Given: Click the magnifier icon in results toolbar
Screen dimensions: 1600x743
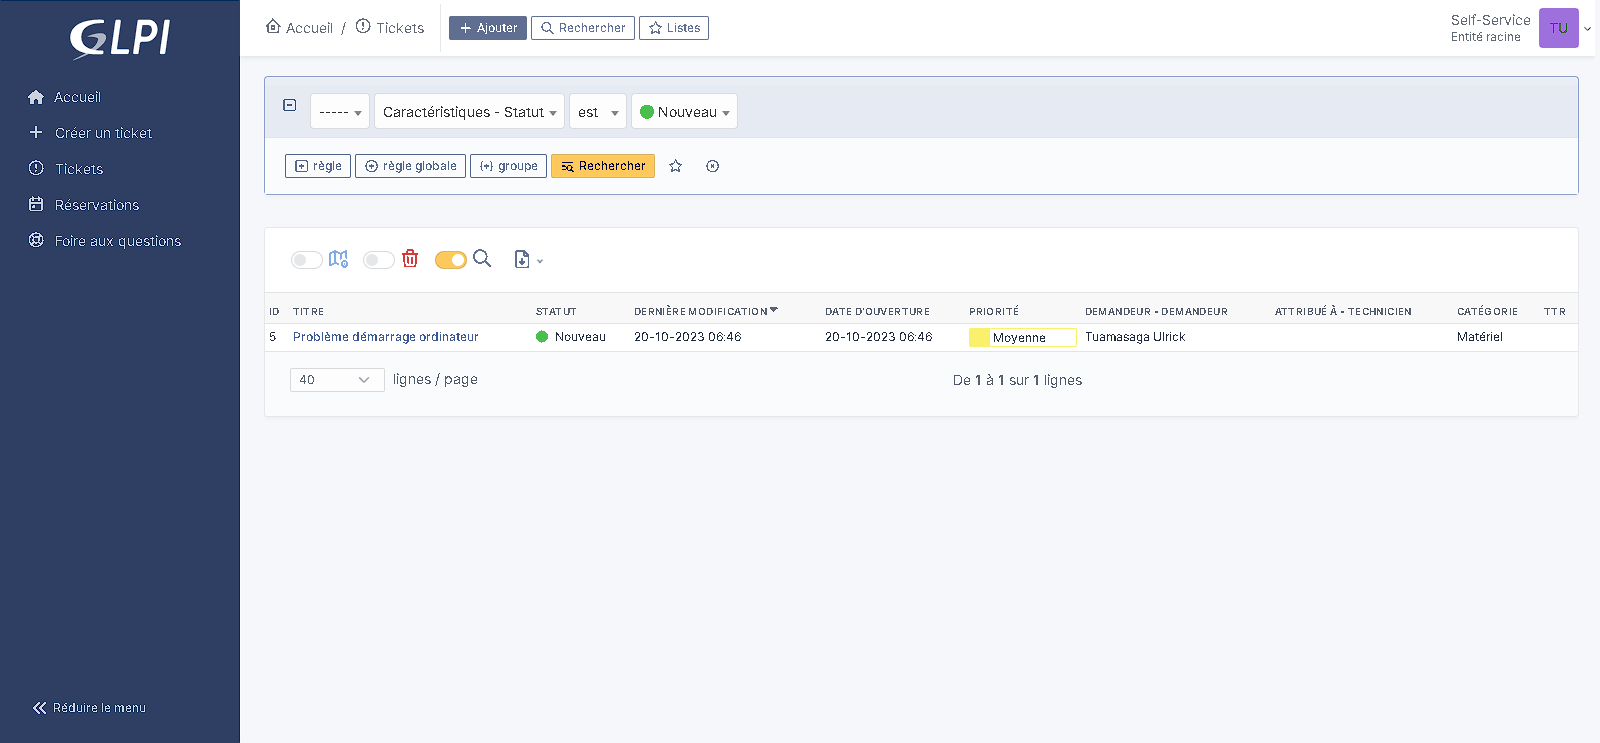Looking at the screenshot, I should point(482,259).
